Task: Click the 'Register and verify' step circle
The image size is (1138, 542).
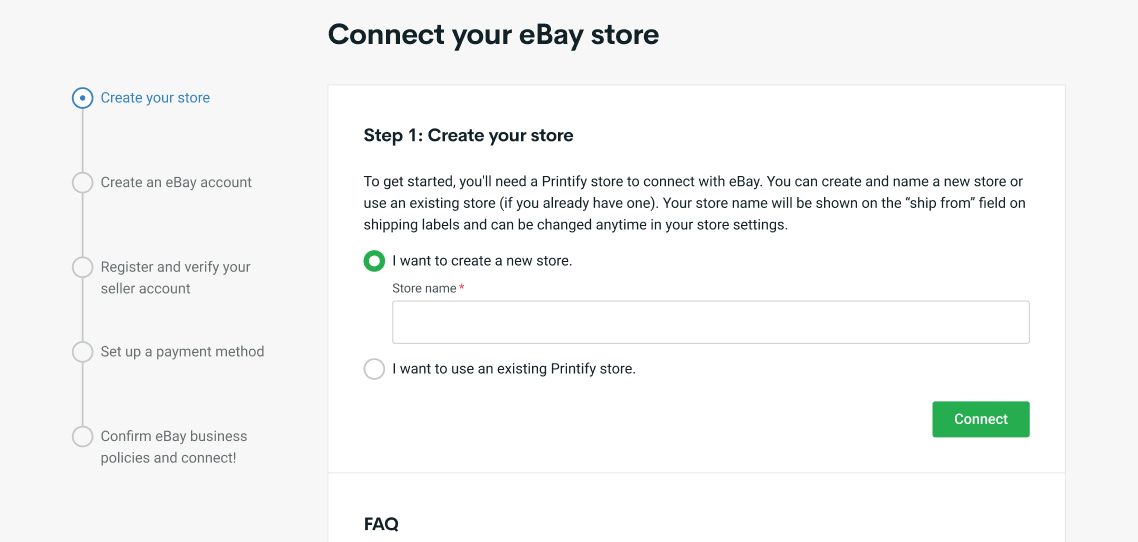Action: (x=83, y=267)
